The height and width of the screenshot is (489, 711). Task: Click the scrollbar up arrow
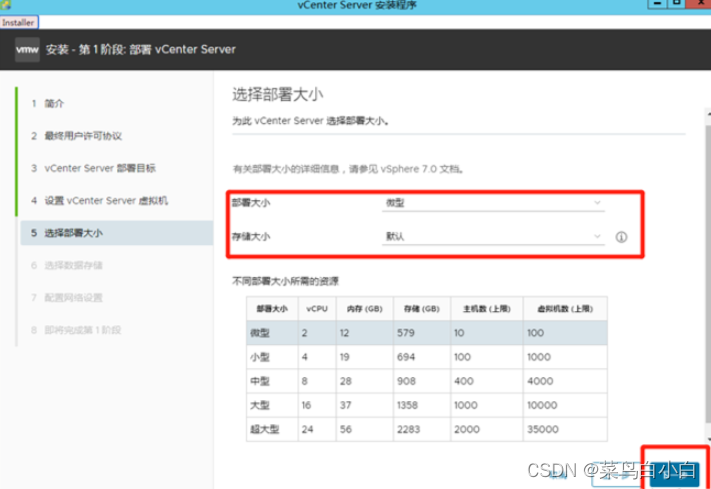coord(708,115)
